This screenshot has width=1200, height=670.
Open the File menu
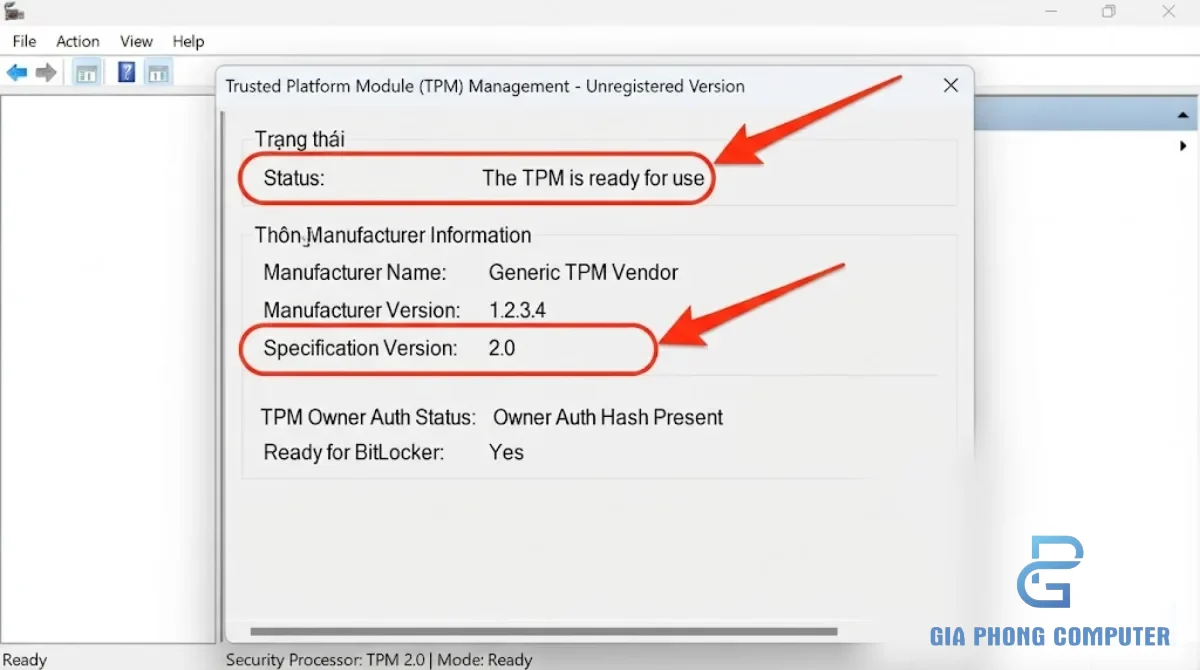(x=24, y=41)
